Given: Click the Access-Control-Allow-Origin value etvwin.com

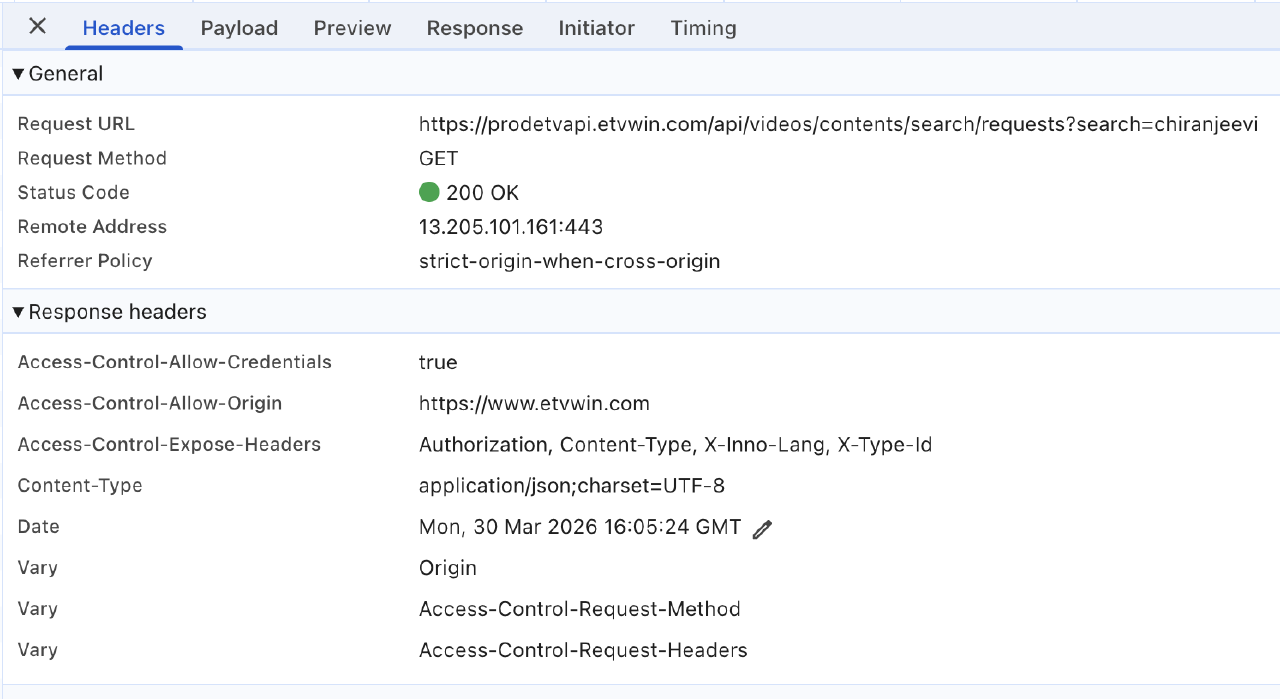Looking at the screenshot, I should tap(534, 403).
